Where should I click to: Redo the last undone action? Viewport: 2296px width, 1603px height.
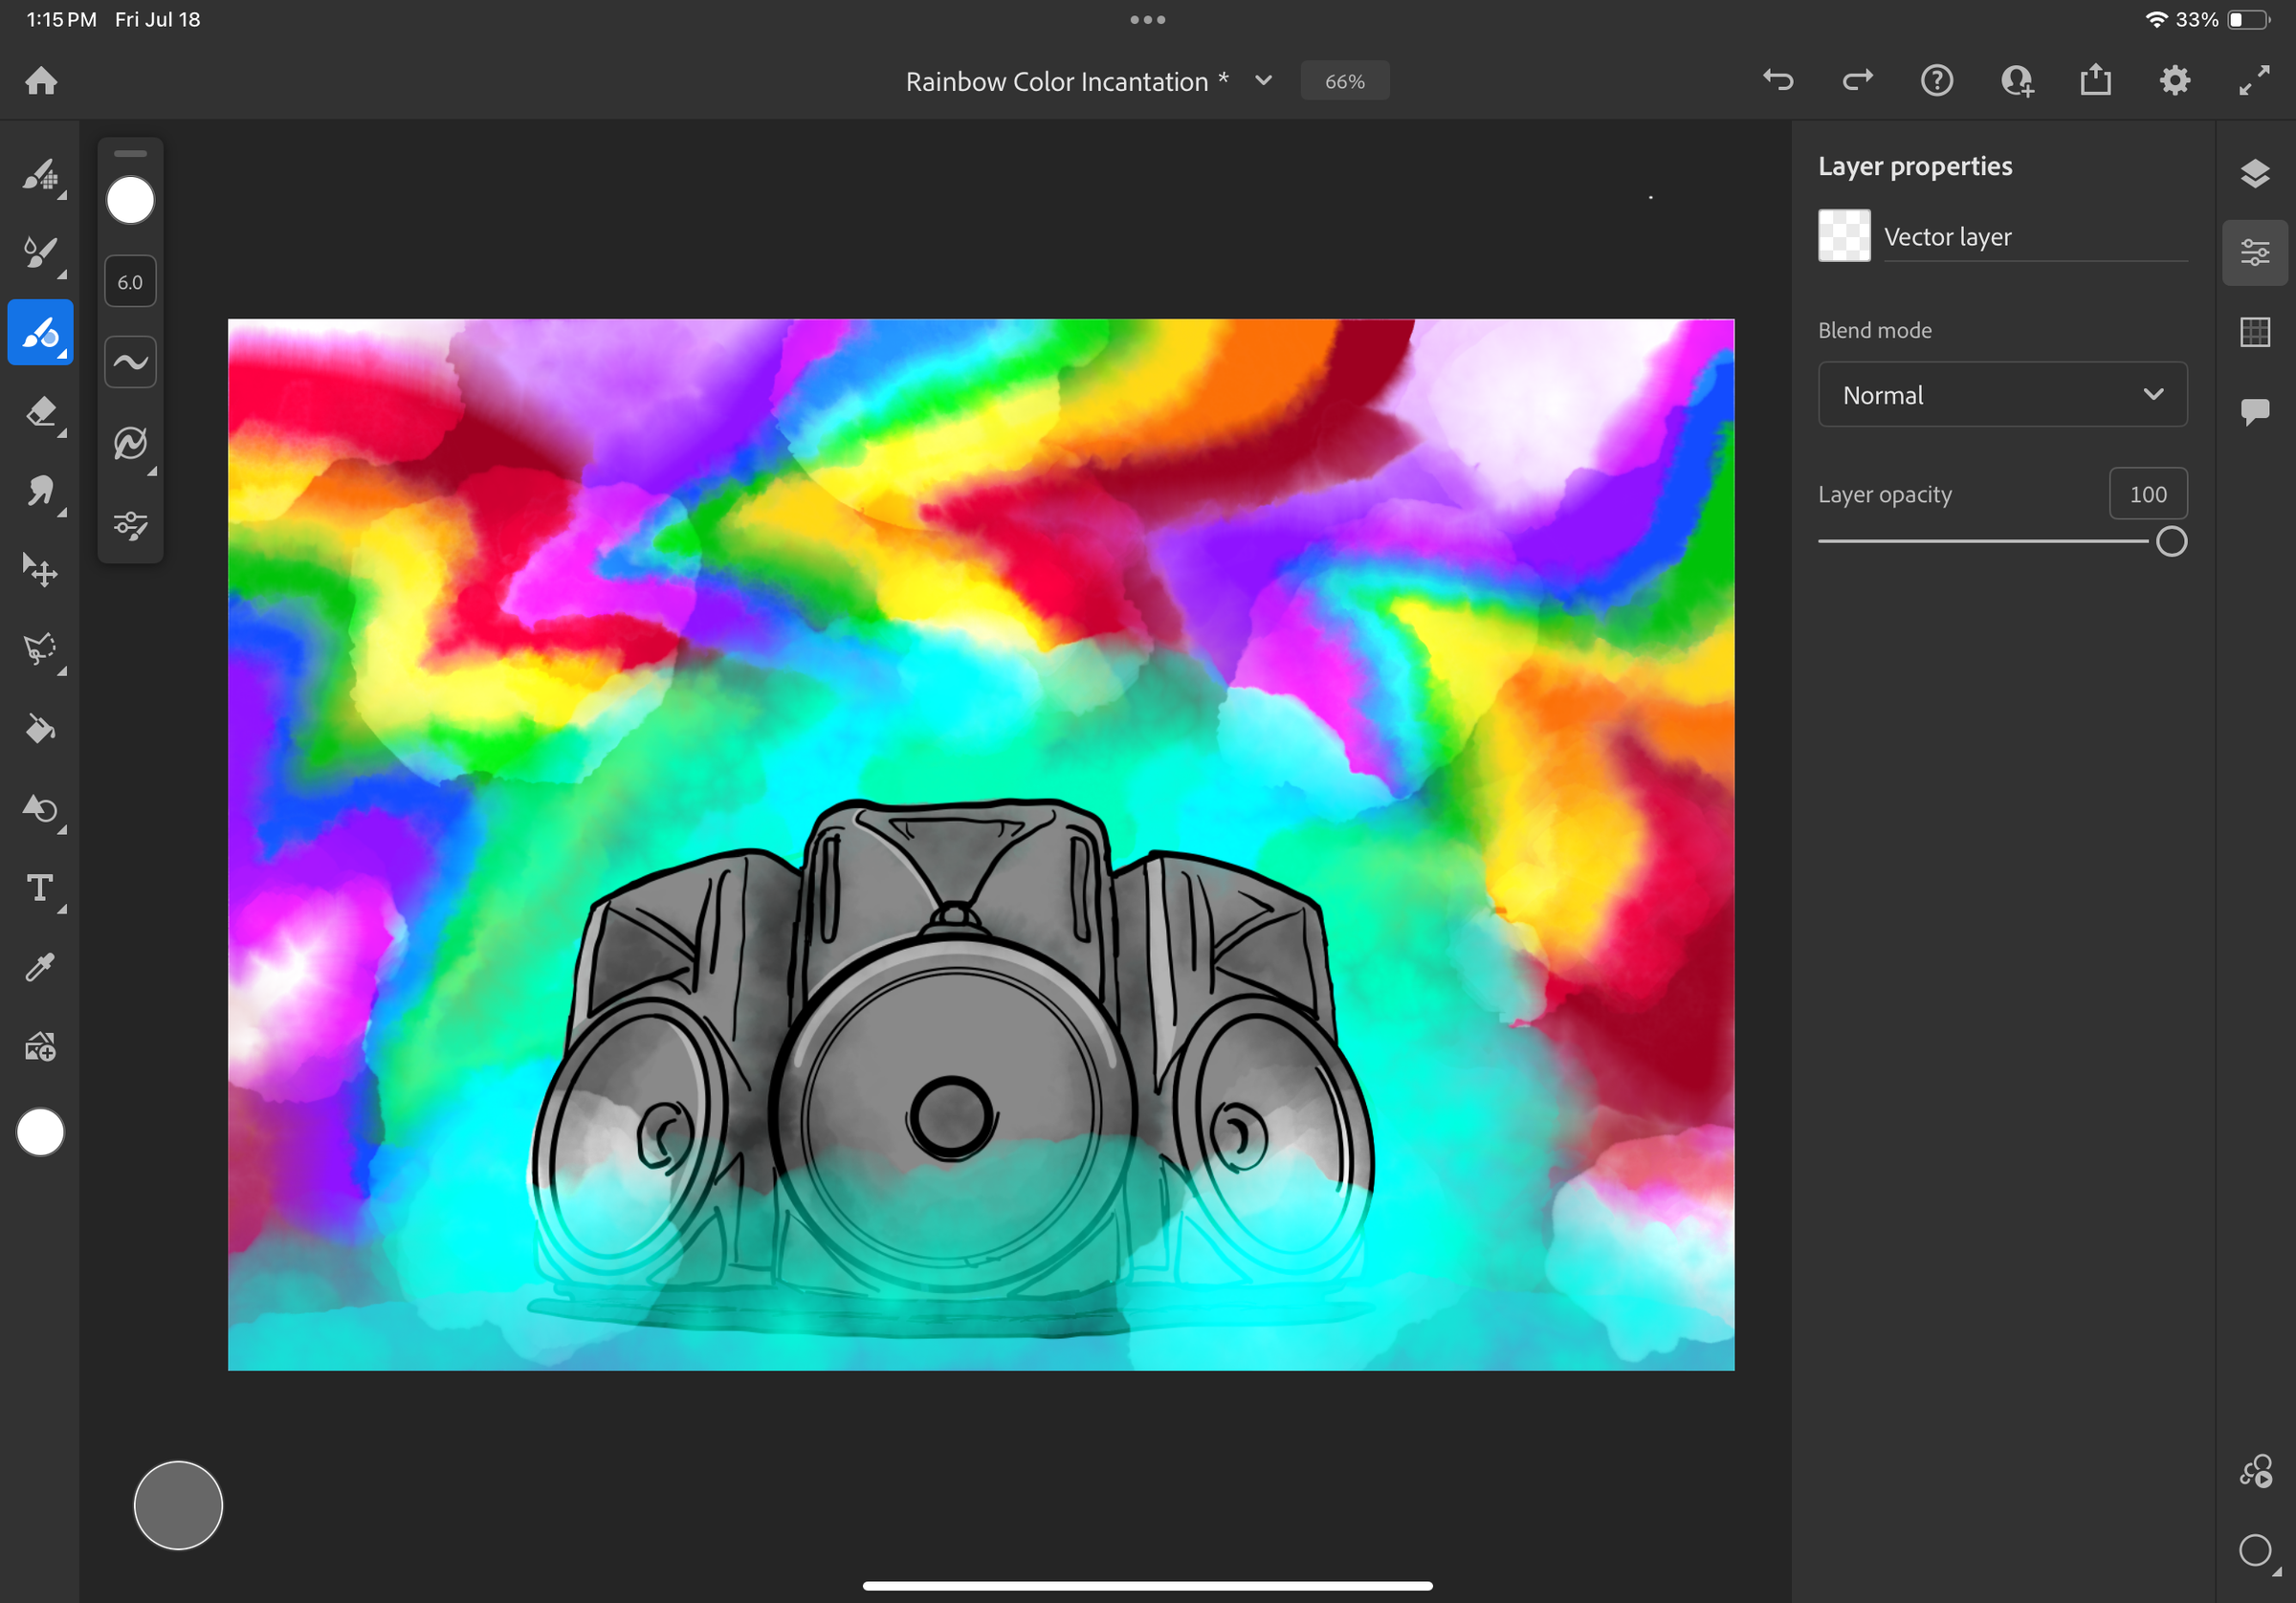(1857, 80)
